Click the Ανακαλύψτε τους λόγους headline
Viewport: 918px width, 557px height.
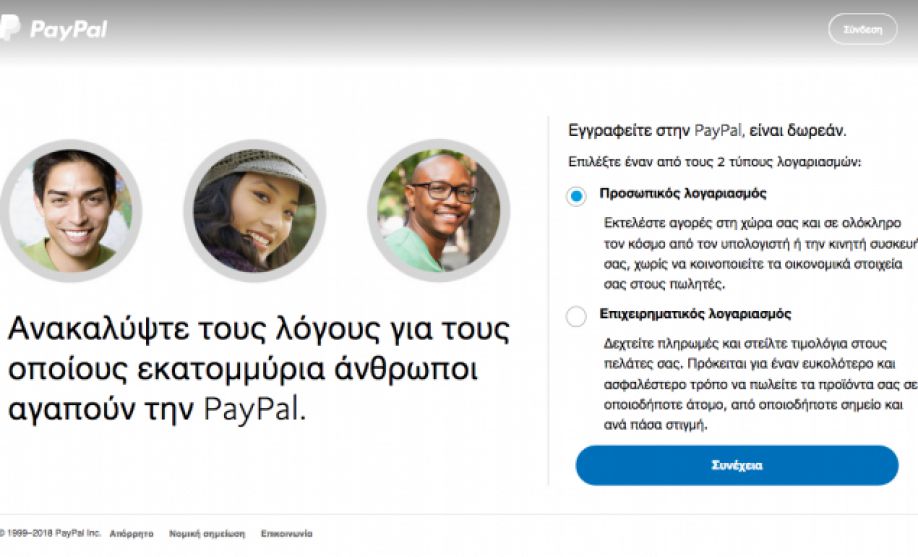pyautogui.click(x=258, y=368)
